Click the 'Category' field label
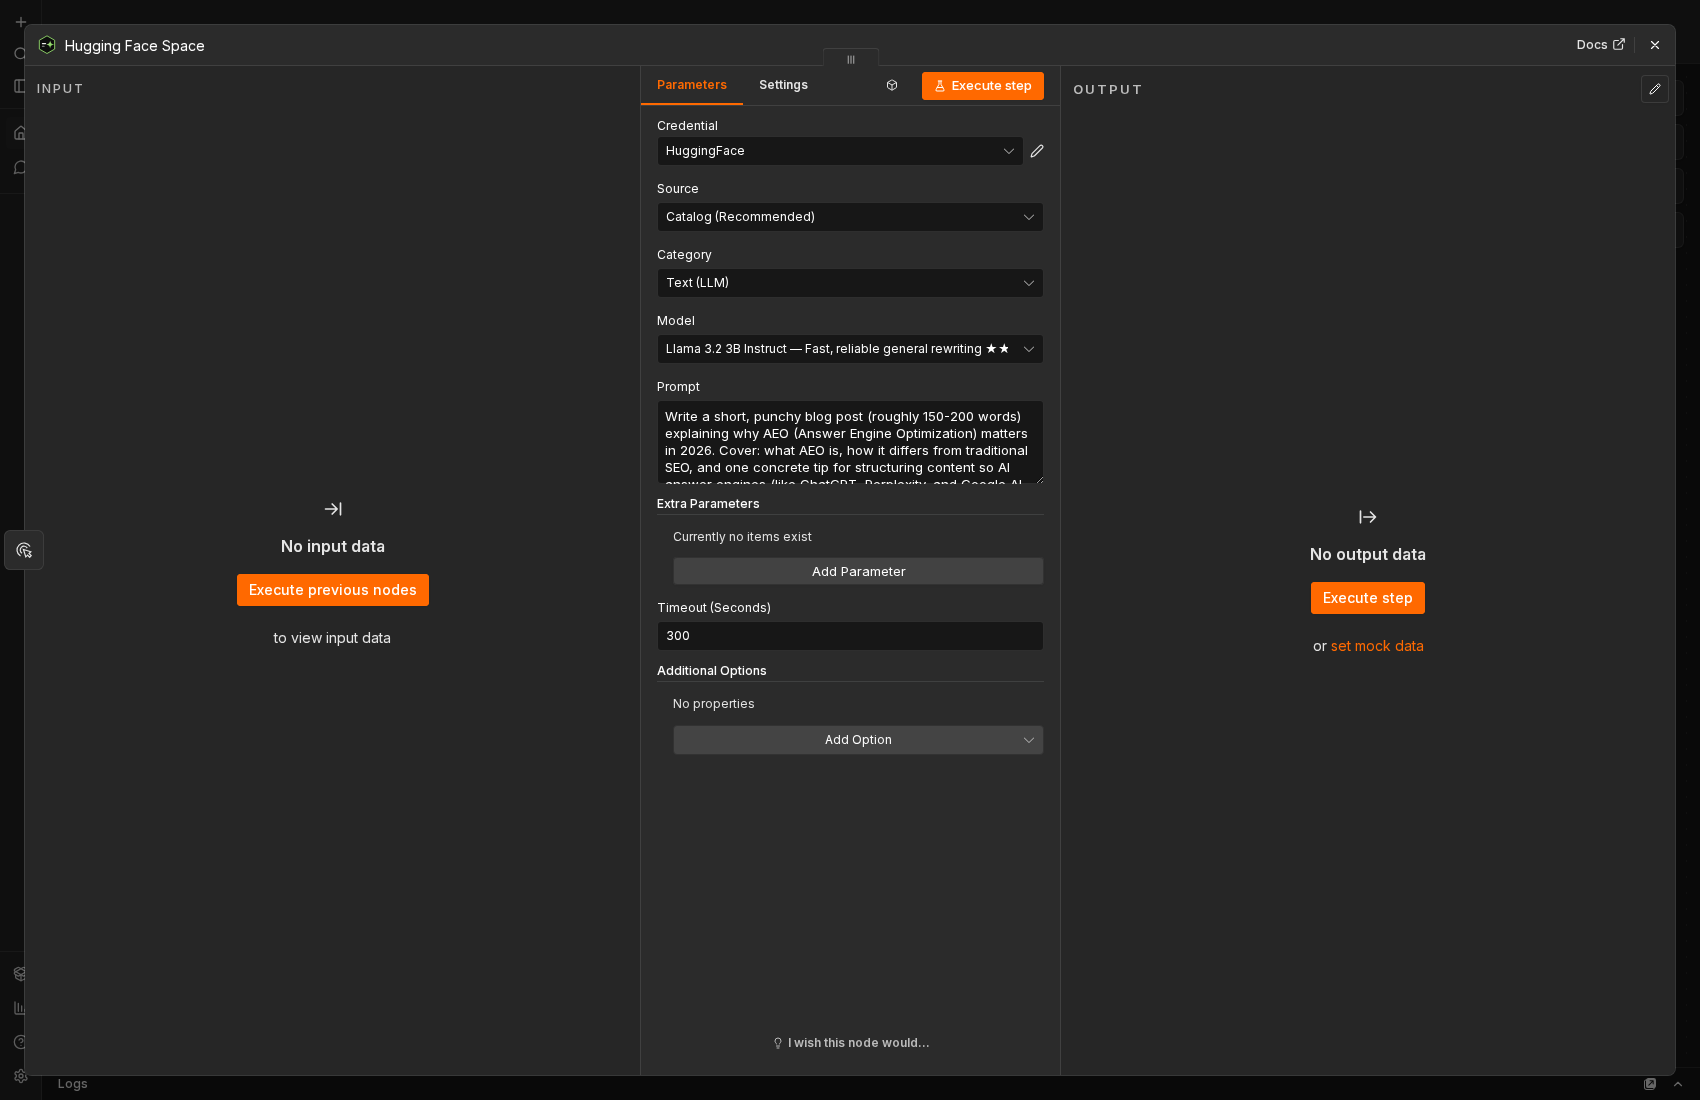 684,255
